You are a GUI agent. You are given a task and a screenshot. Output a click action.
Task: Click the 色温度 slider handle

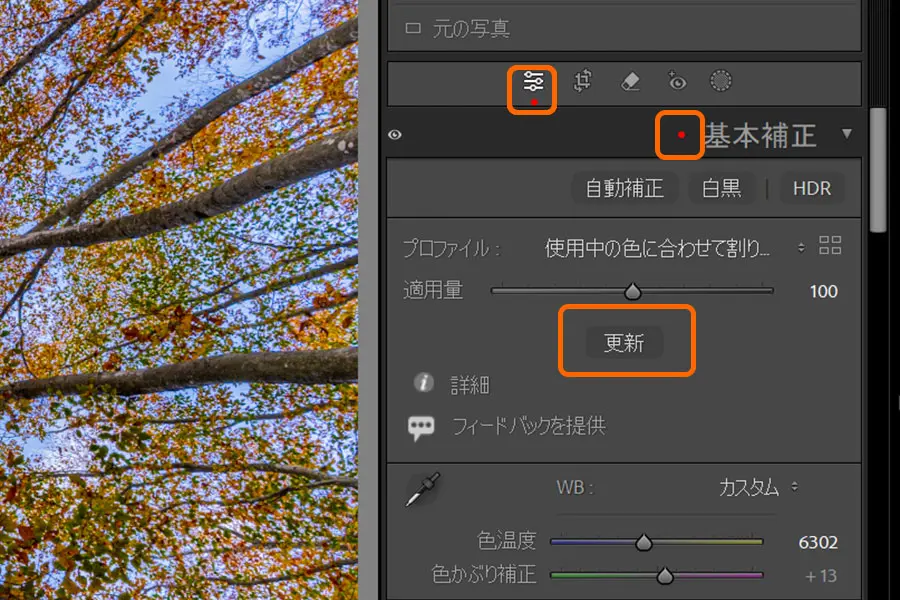pyautogui.click(x=644, y=542)
